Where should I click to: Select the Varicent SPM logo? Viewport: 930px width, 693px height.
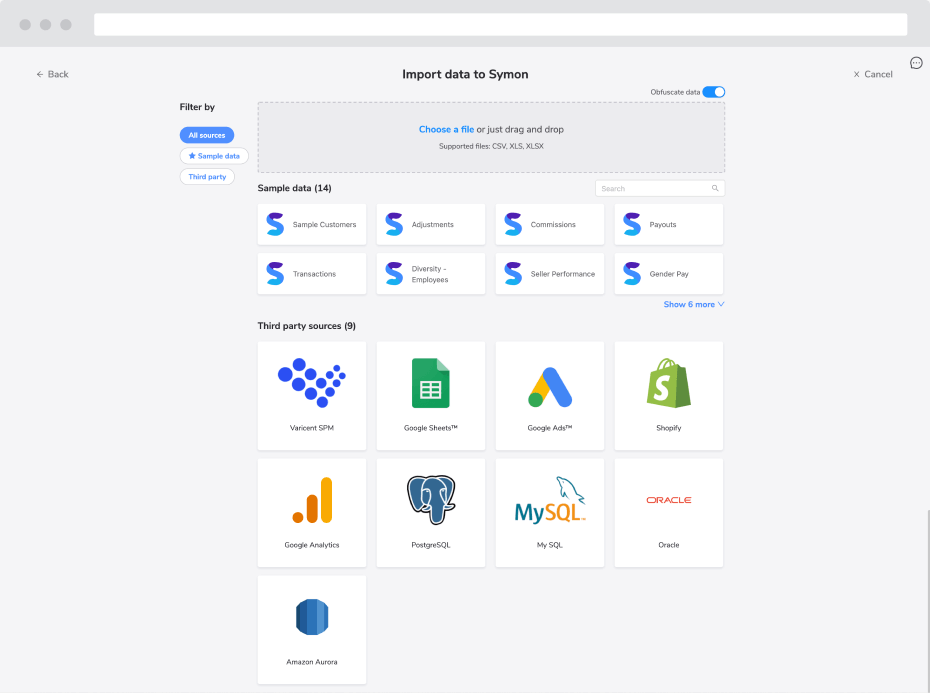click(312, 383)
